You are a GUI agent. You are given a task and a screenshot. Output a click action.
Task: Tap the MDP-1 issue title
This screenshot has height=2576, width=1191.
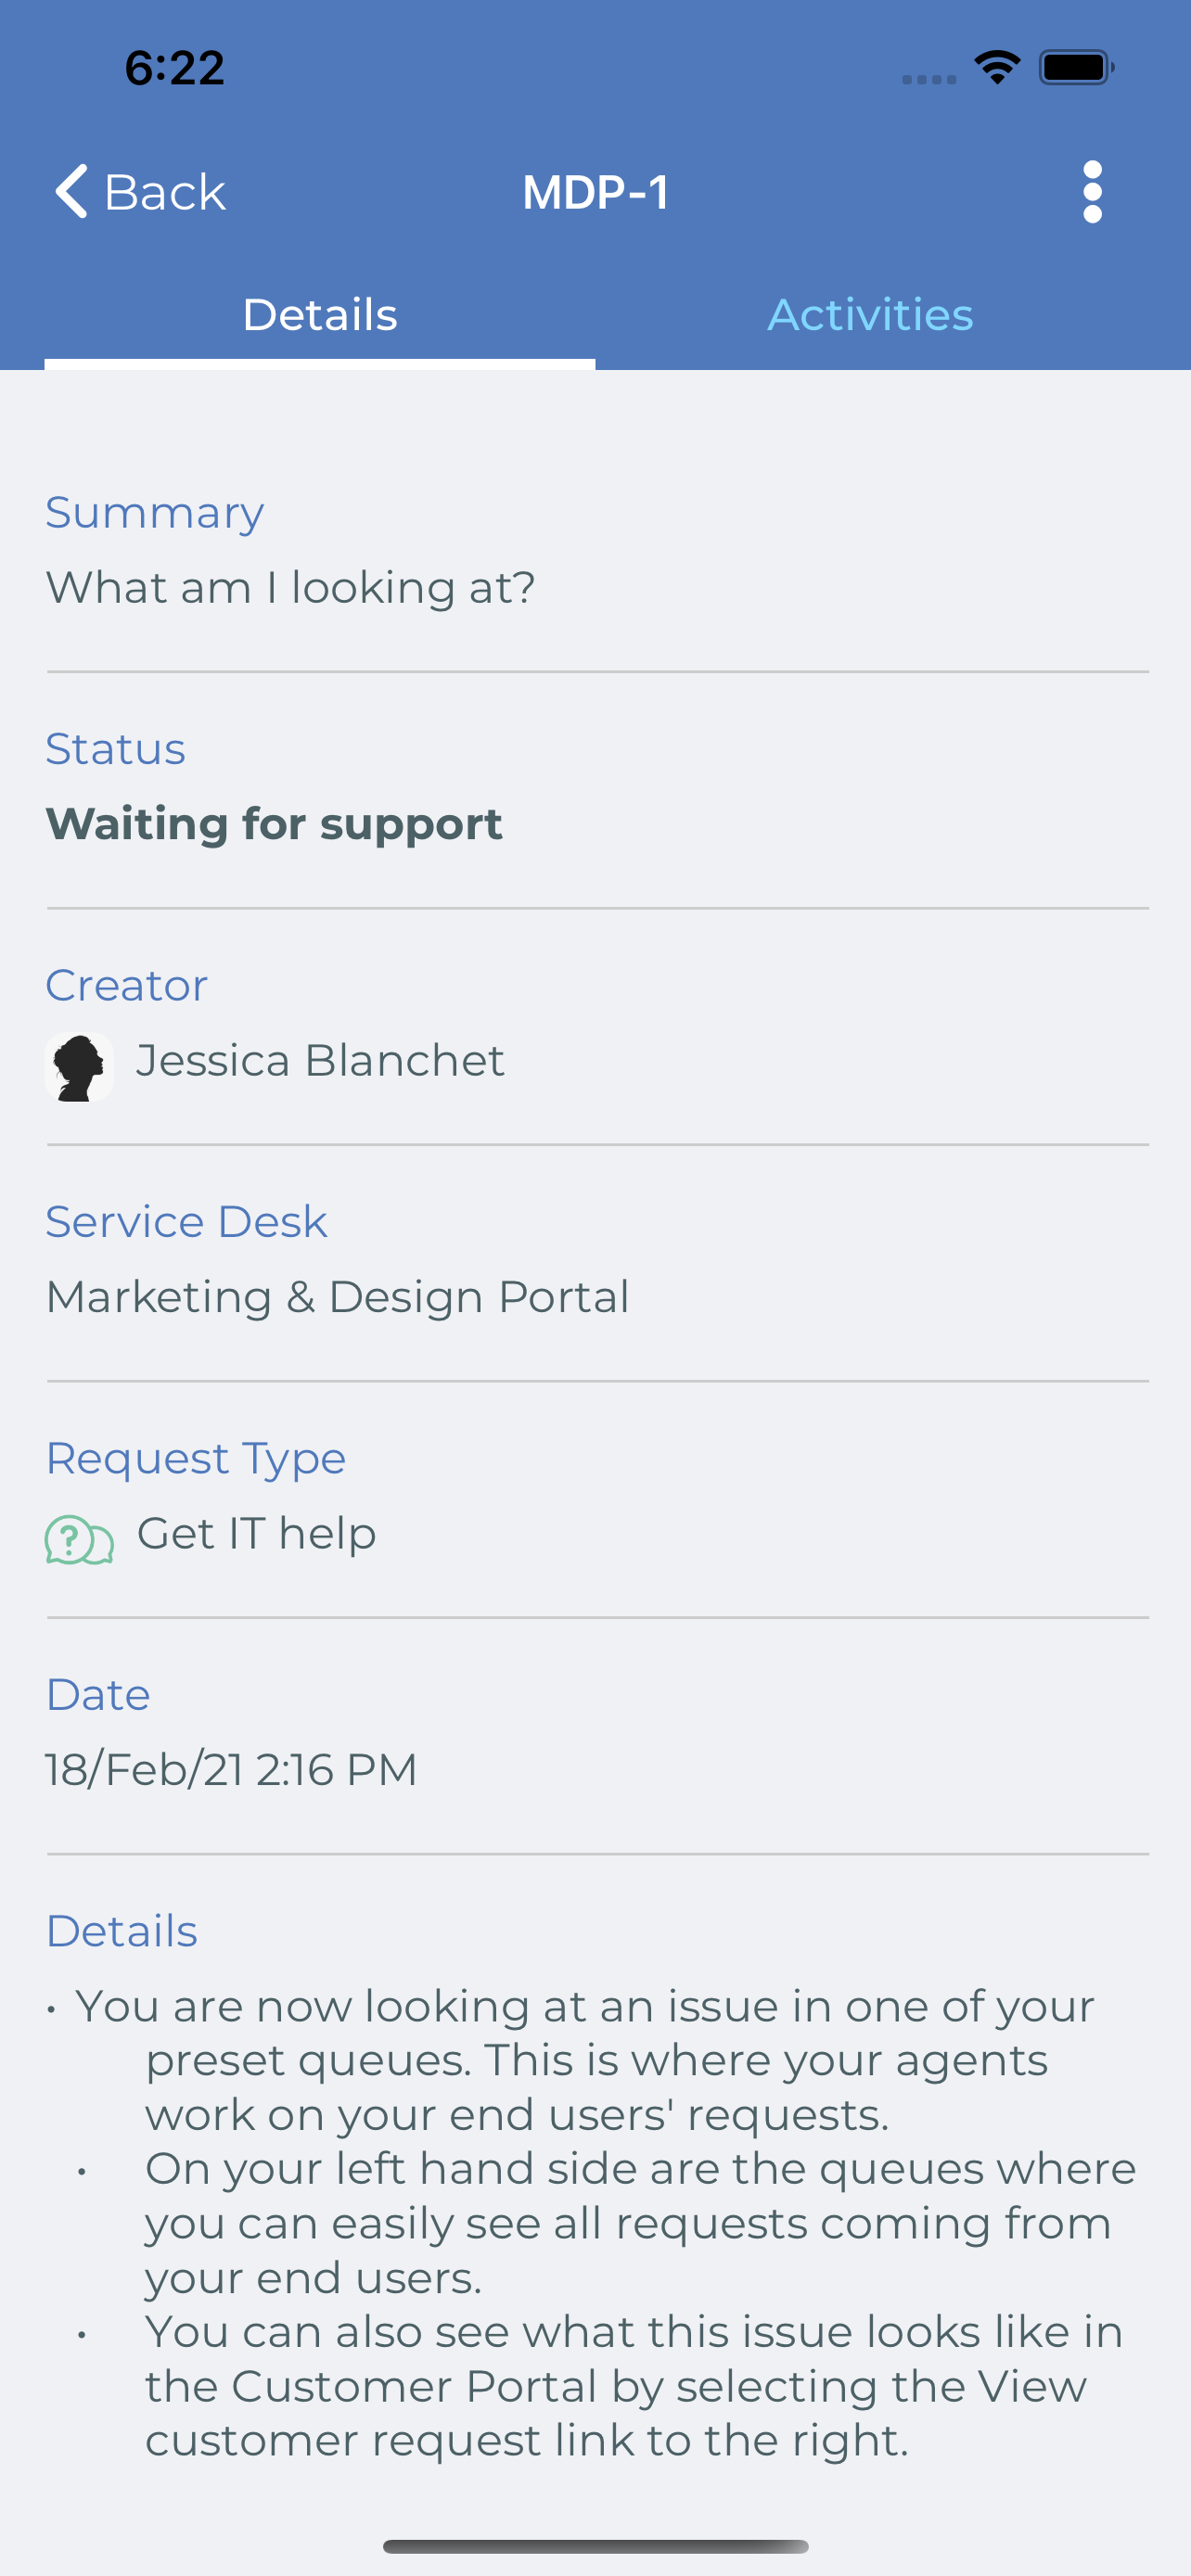click(x=596, y=192)
